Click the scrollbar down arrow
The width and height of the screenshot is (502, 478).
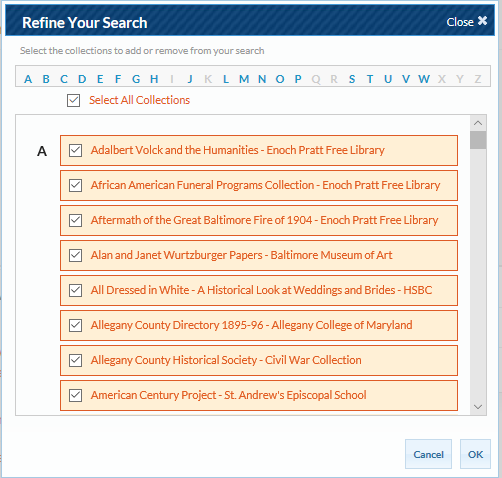[478, 407]
